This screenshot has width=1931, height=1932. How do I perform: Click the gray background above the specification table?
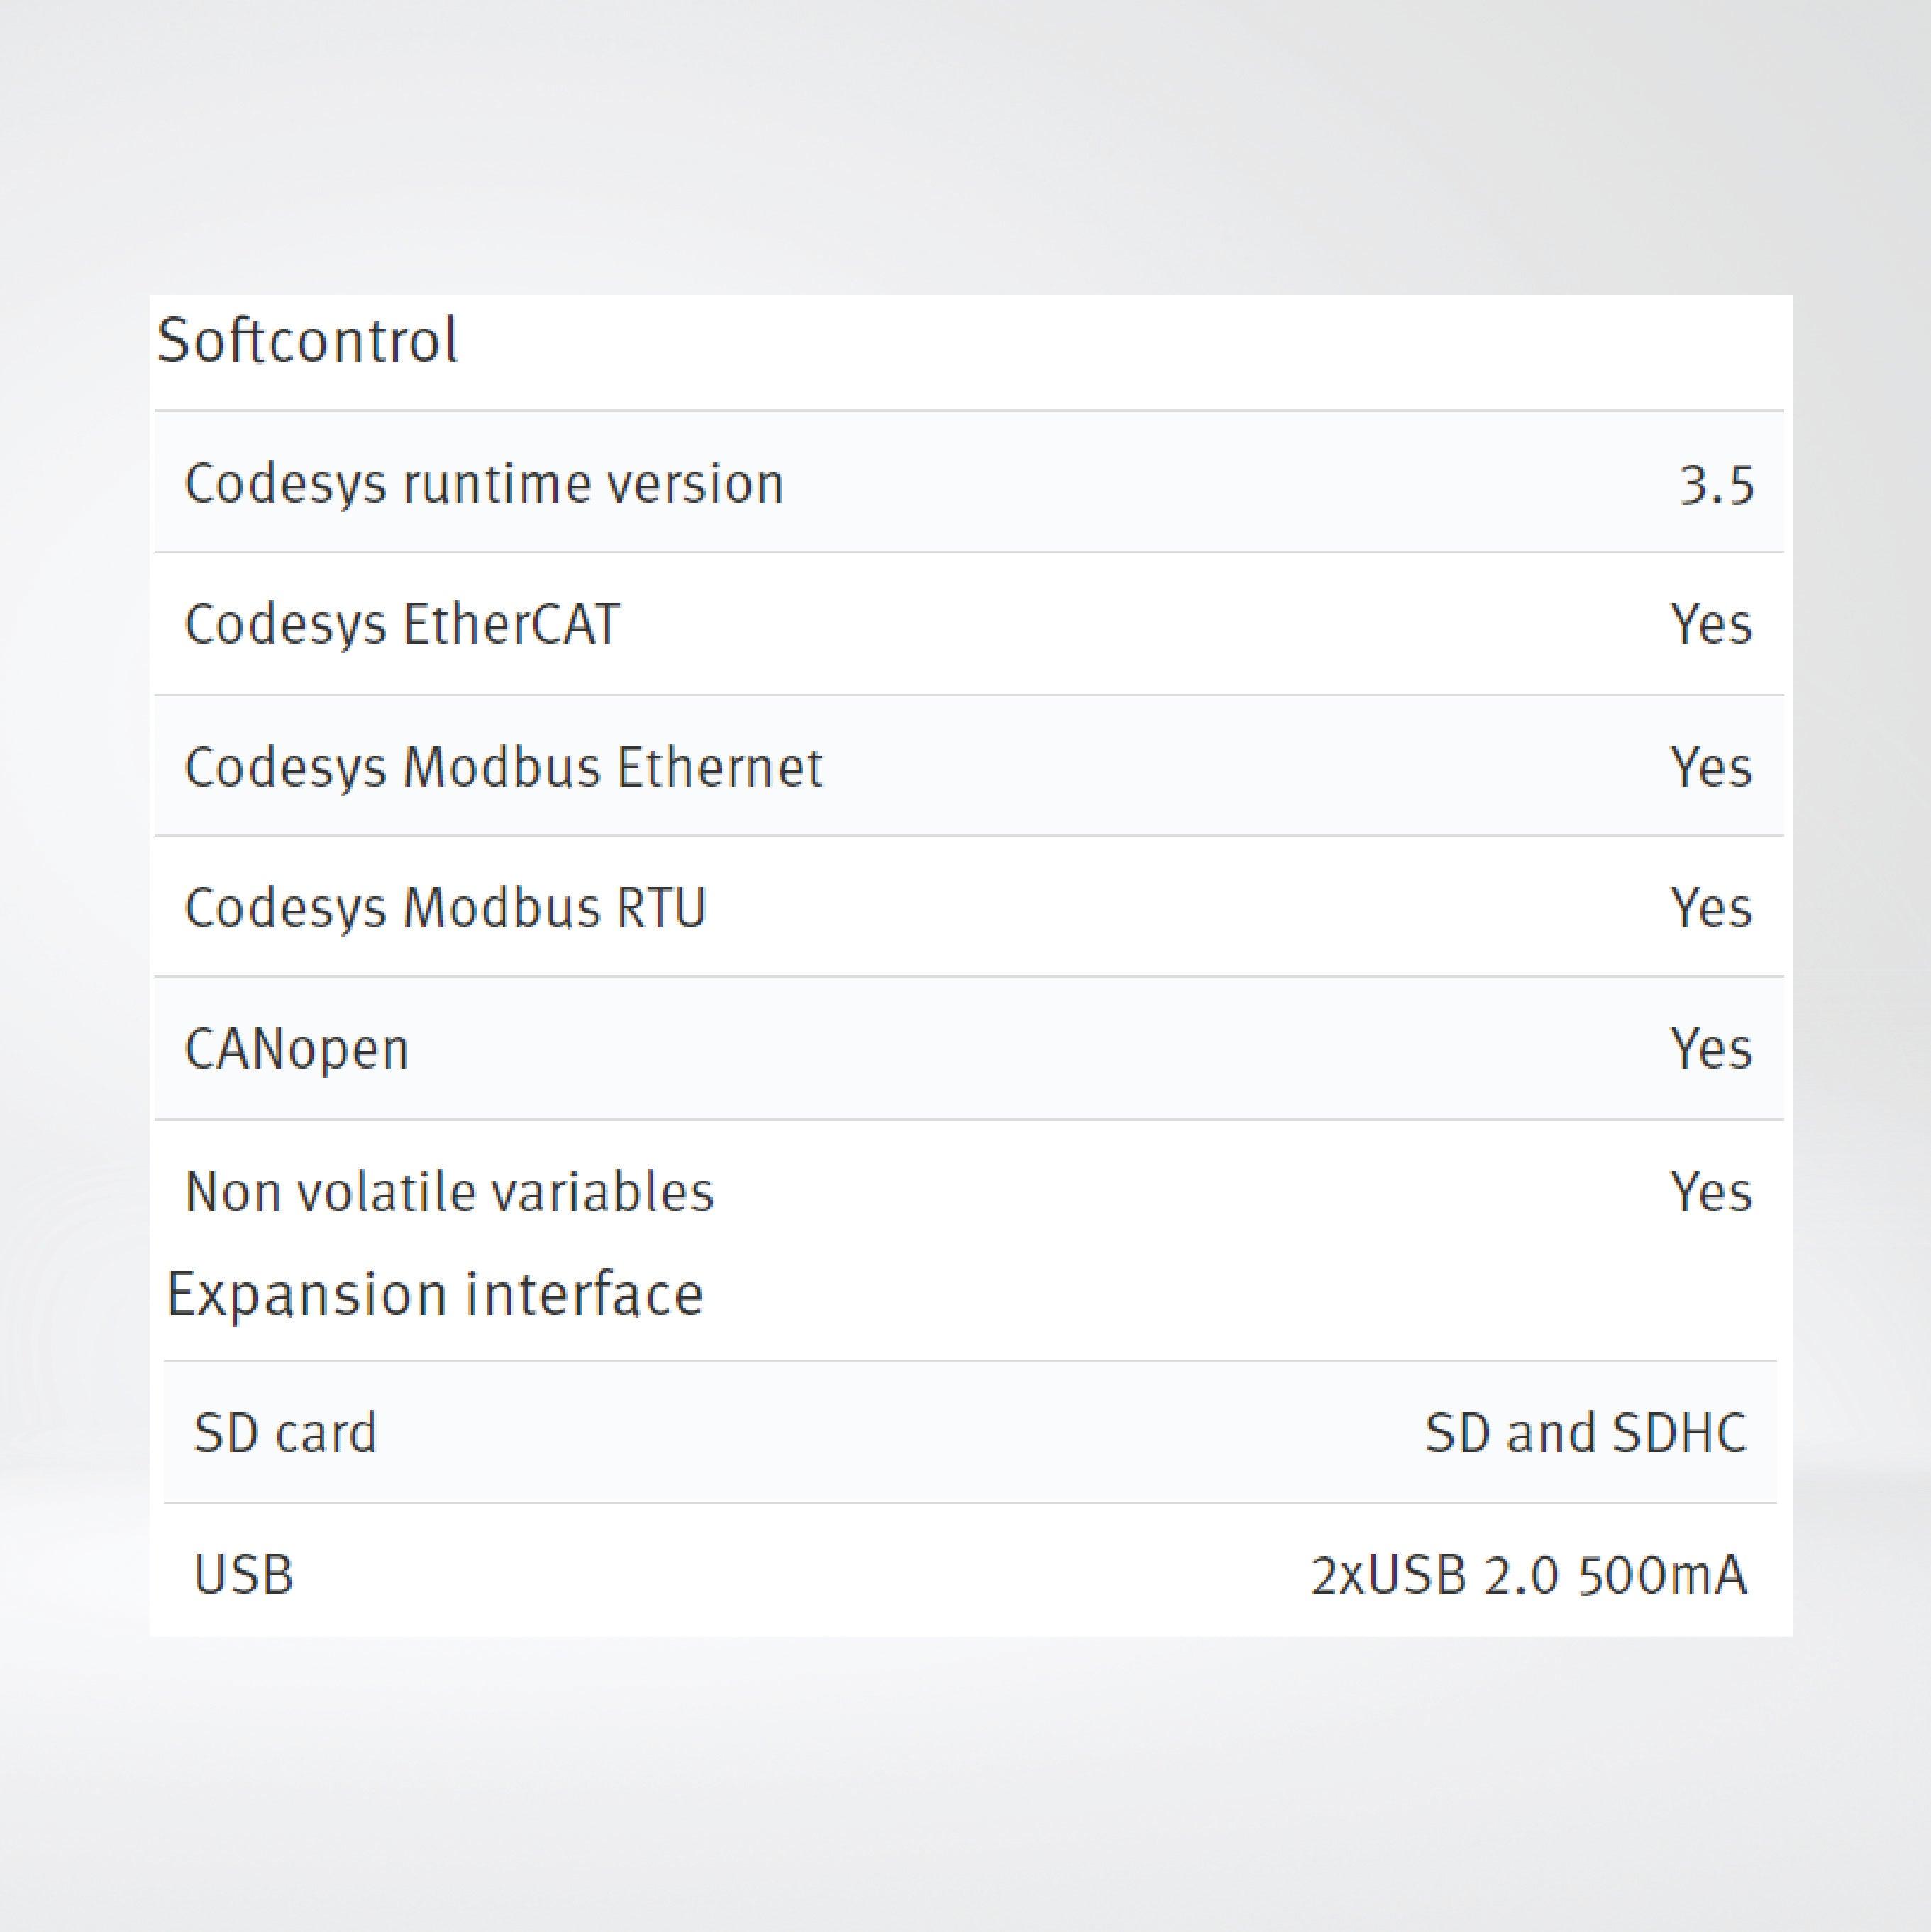coord(965,150)
